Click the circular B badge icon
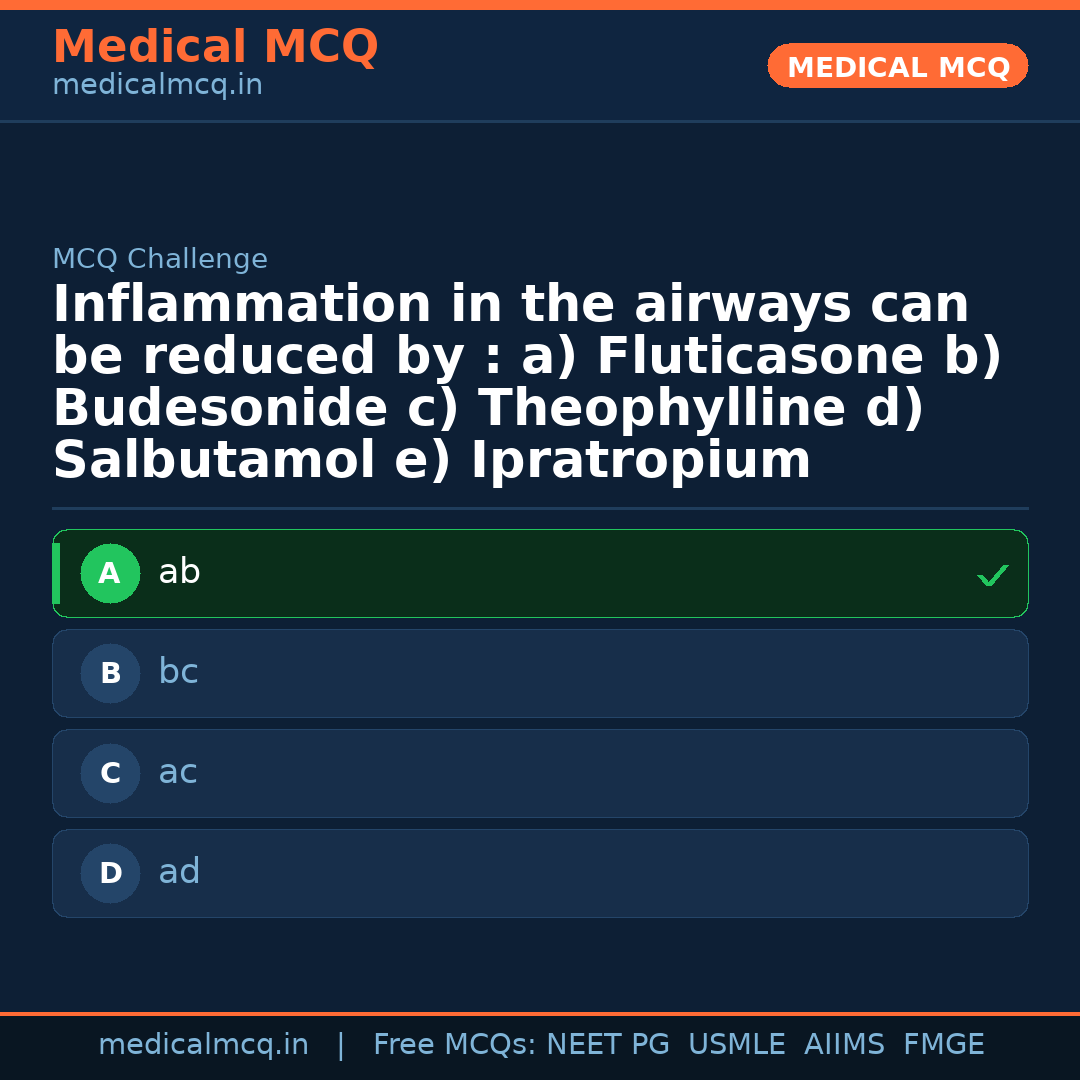Screen dimensions: 1080x1080 (110, 673)
